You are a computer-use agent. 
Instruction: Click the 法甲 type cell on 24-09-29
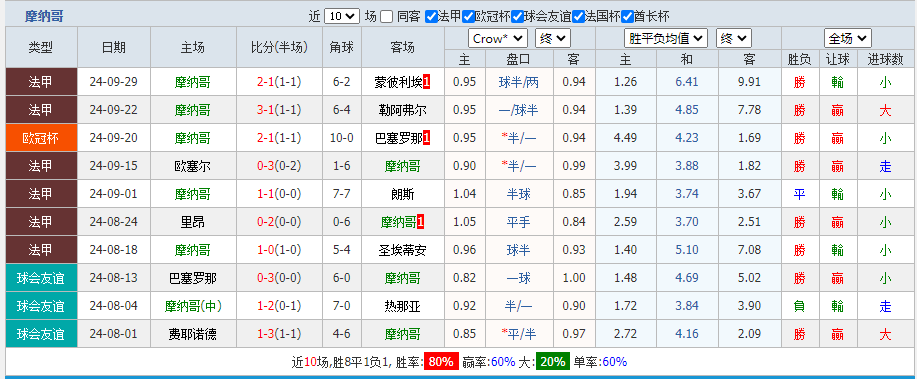point(41,82)
